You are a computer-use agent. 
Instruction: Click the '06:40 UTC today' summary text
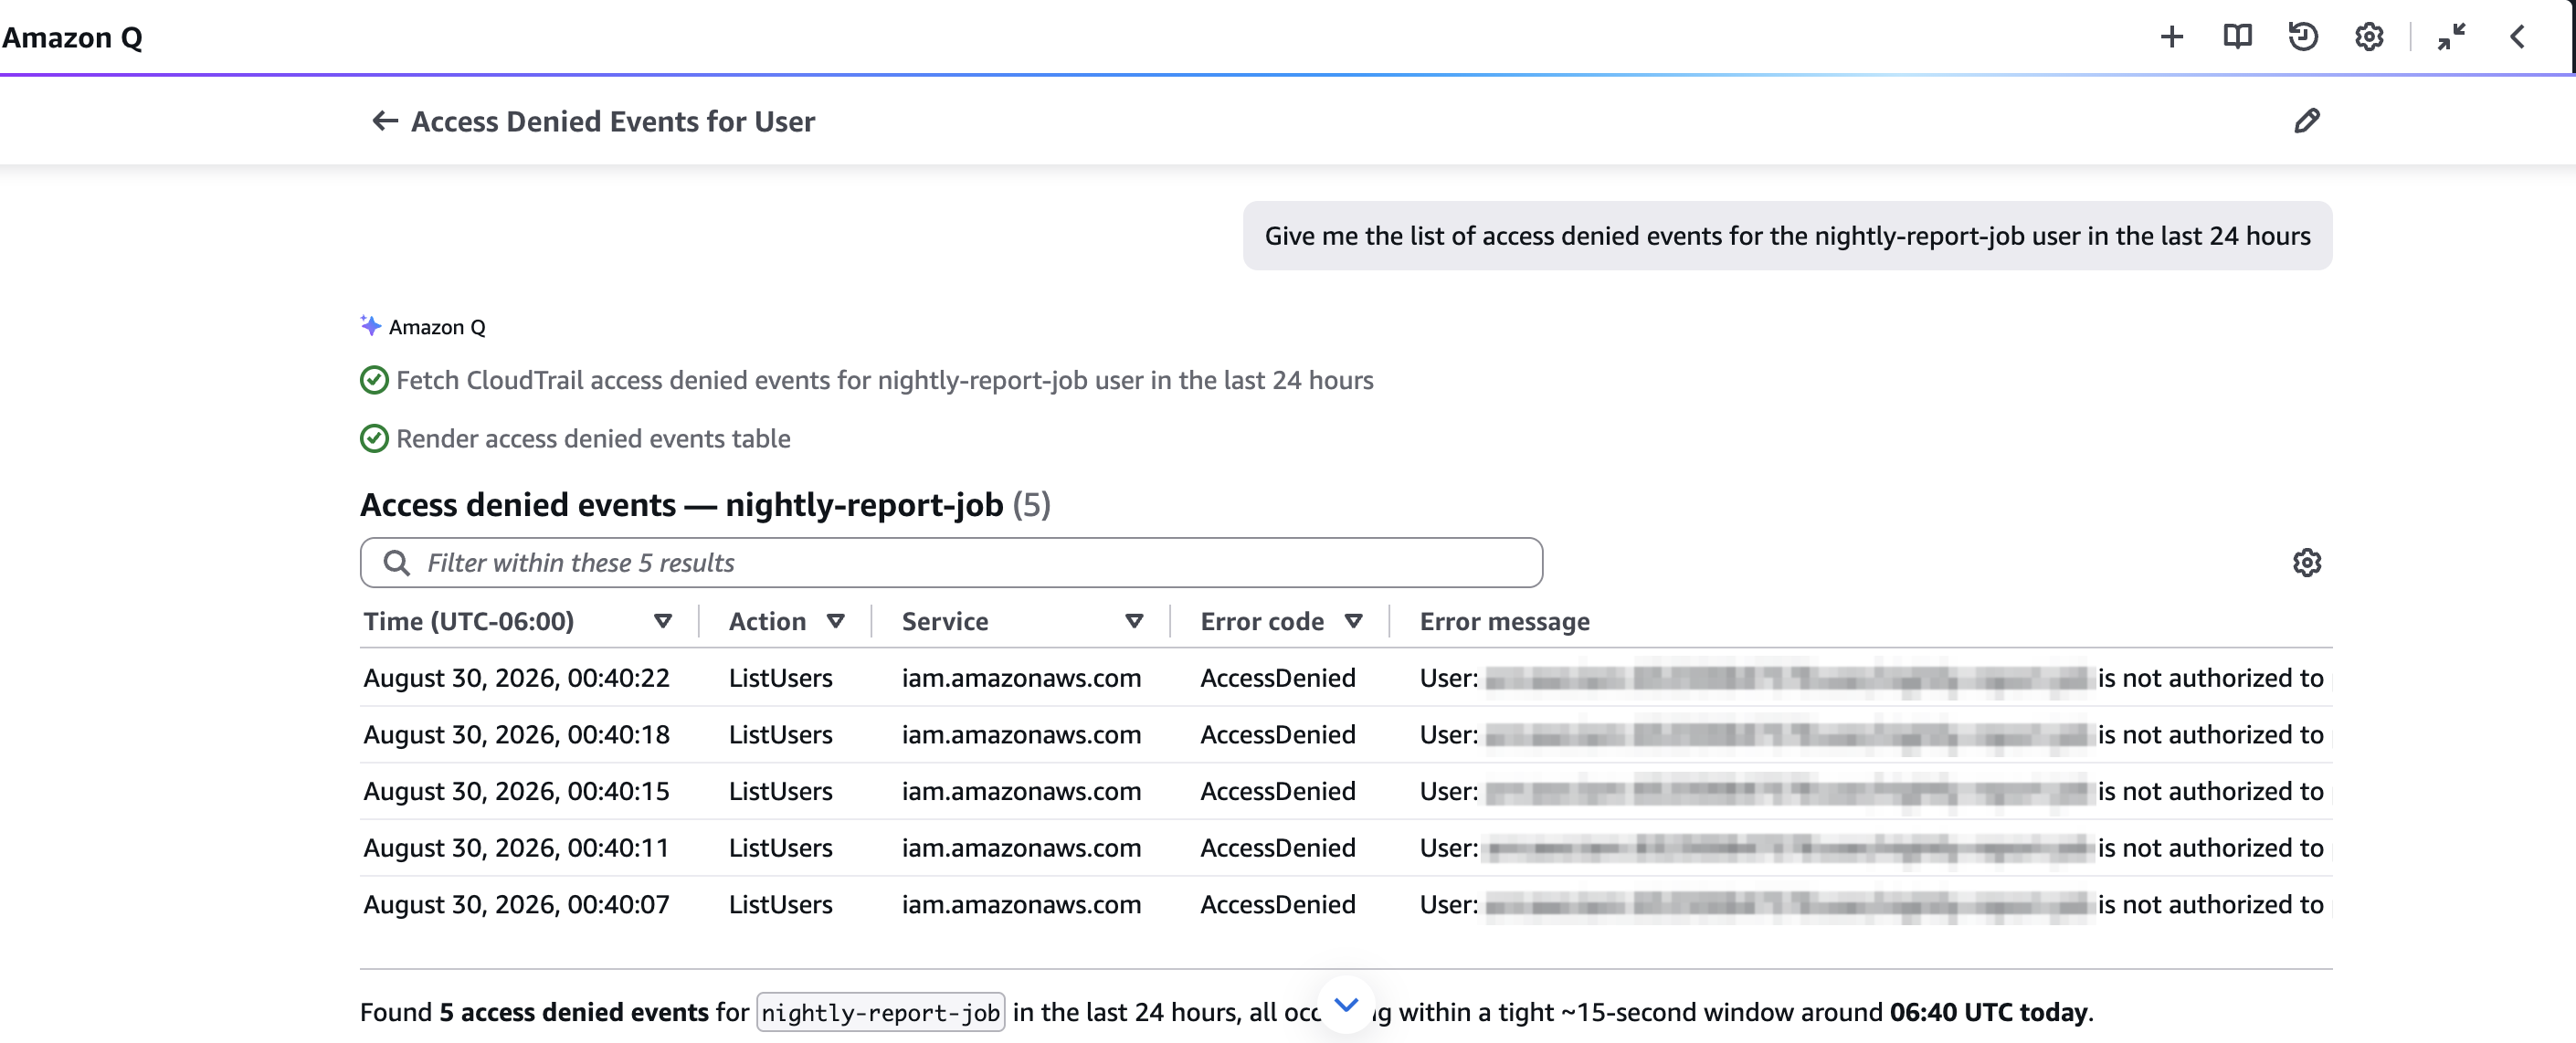pyautogui.click(x=1988, y=1012)
